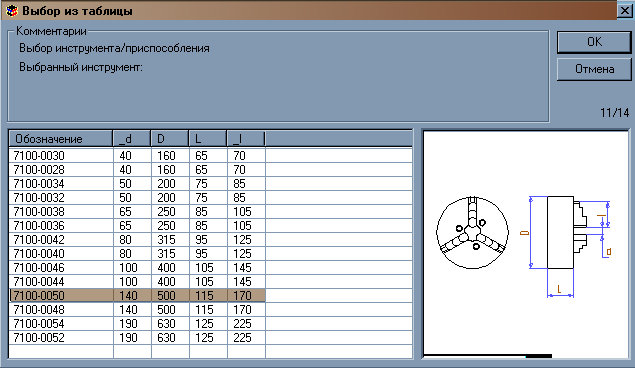
Task: Click the D column header
Action: click(170, 139)
